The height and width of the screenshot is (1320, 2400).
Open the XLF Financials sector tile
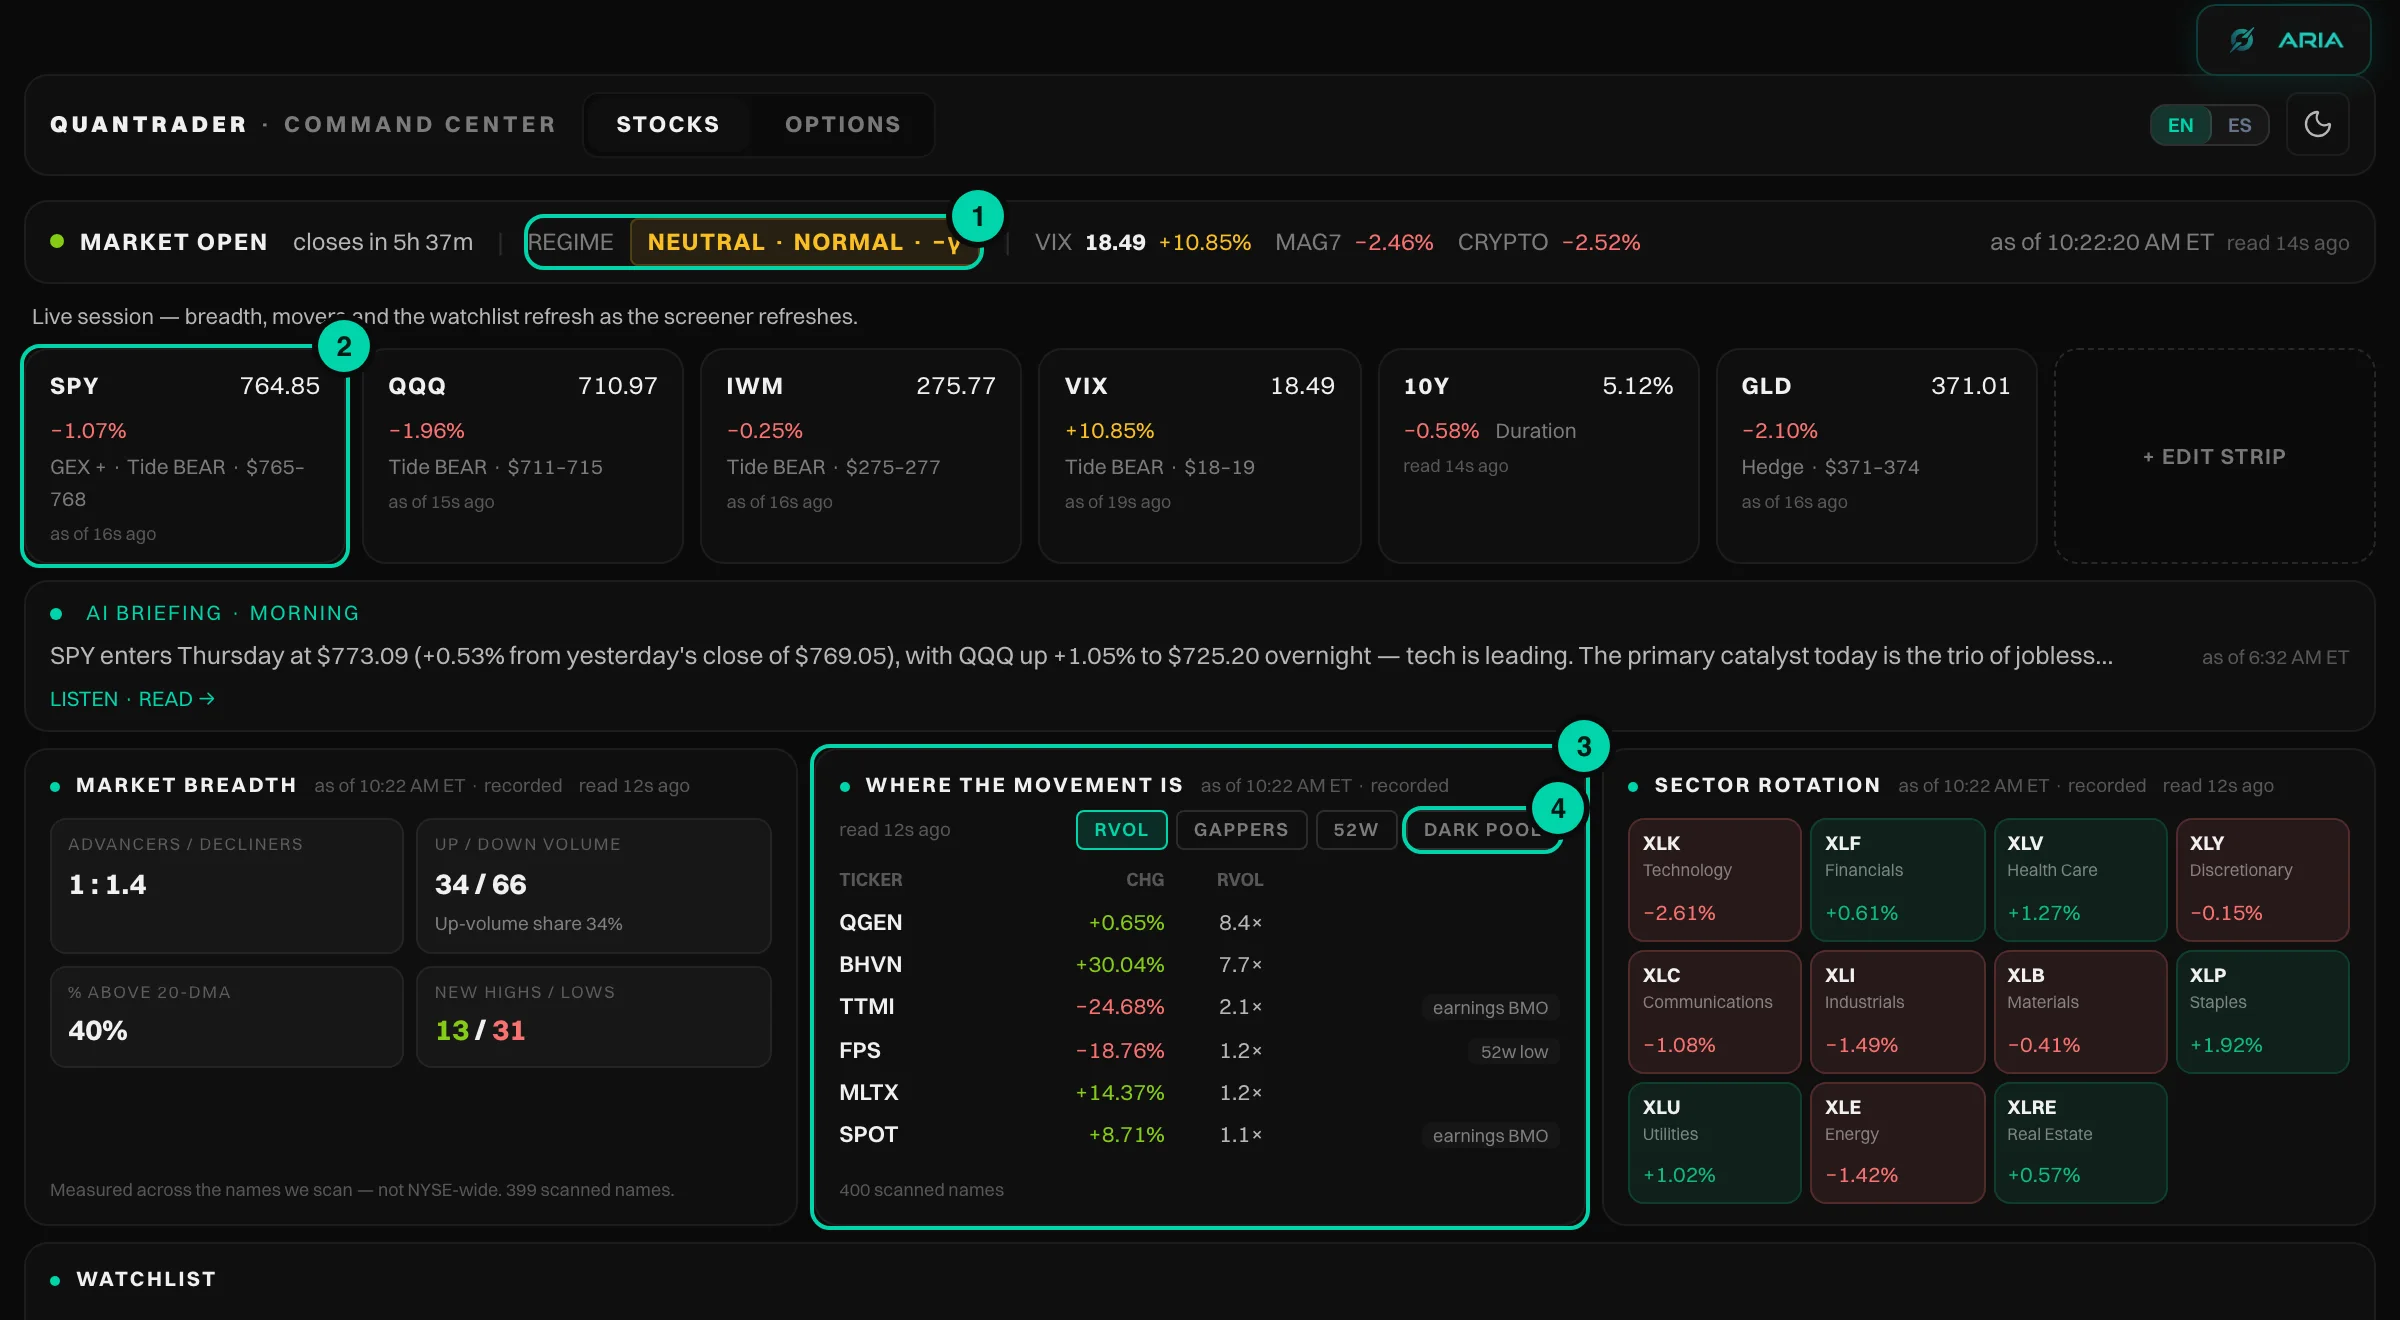(1897, 880)
